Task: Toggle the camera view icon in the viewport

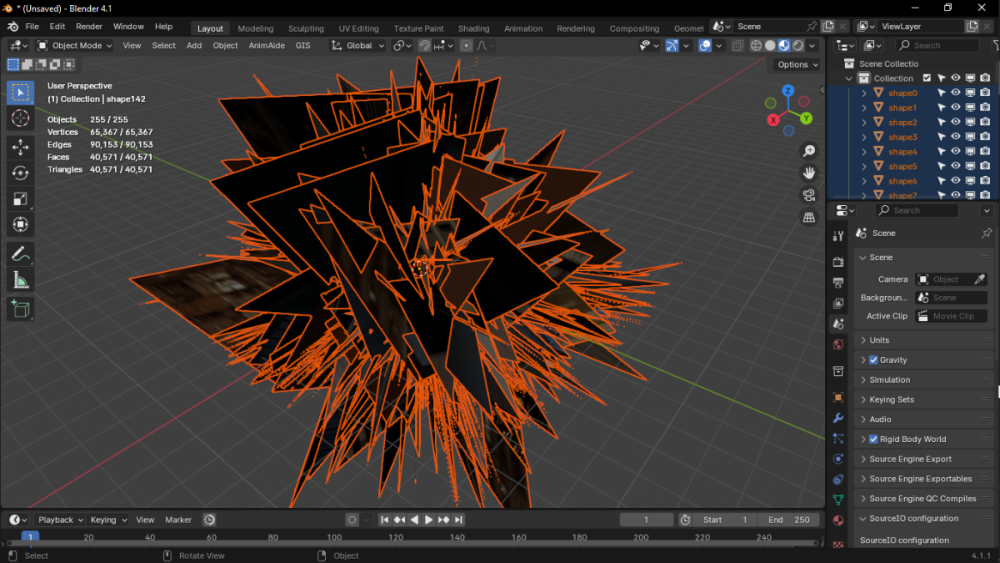Action: 809,195
